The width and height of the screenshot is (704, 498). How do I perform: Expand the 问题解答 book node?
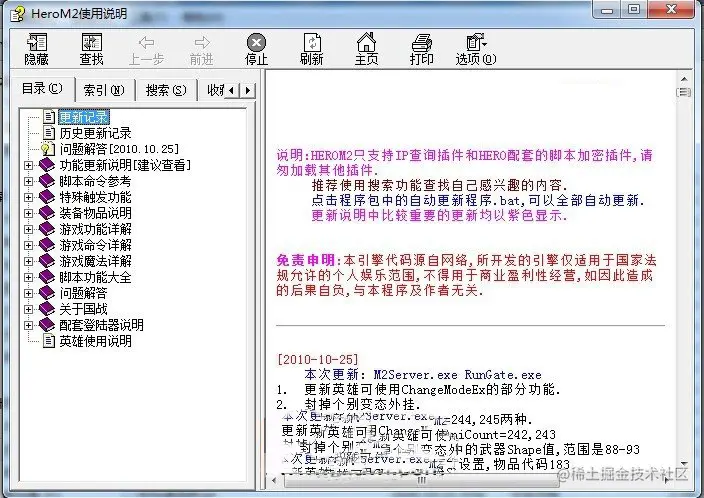click(x=28, y=293)
